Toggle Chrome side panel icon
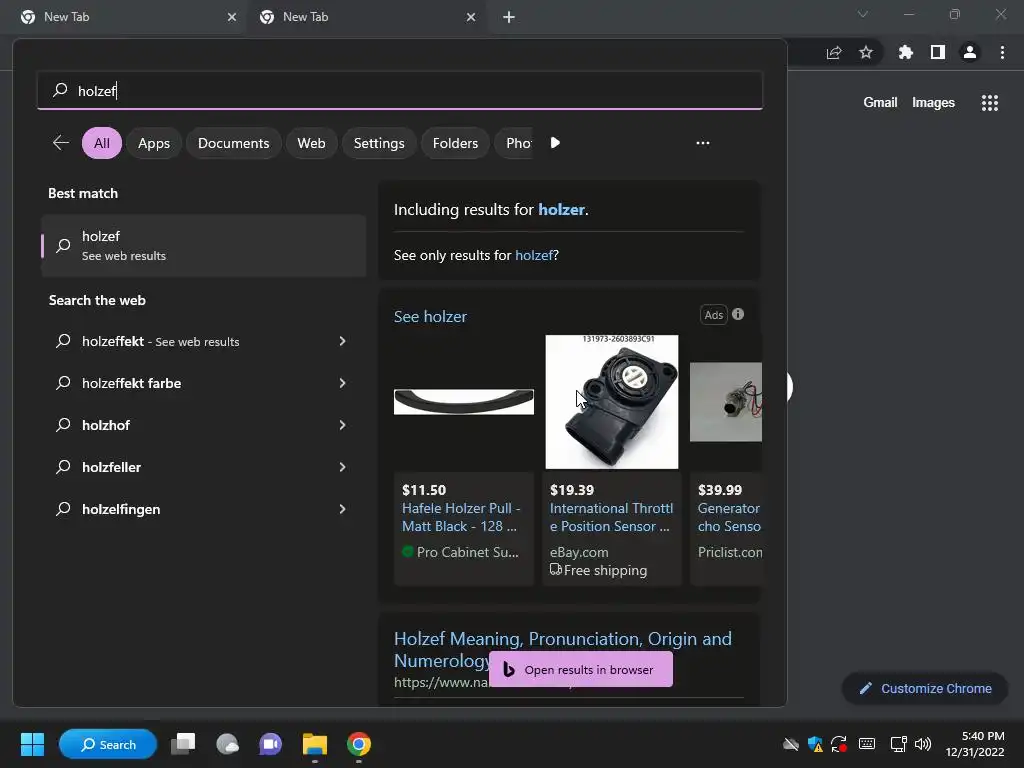1024x768 pixels. tap(938, 52)
